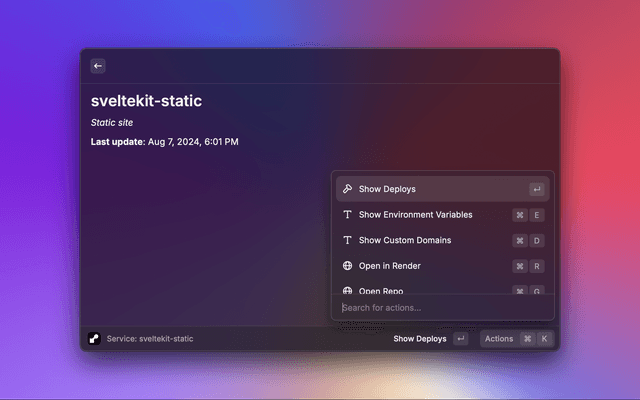Screen dimensions: 640x400
Task: Click the Actions button in bottom bar
Action: click(x=499, y=339)
